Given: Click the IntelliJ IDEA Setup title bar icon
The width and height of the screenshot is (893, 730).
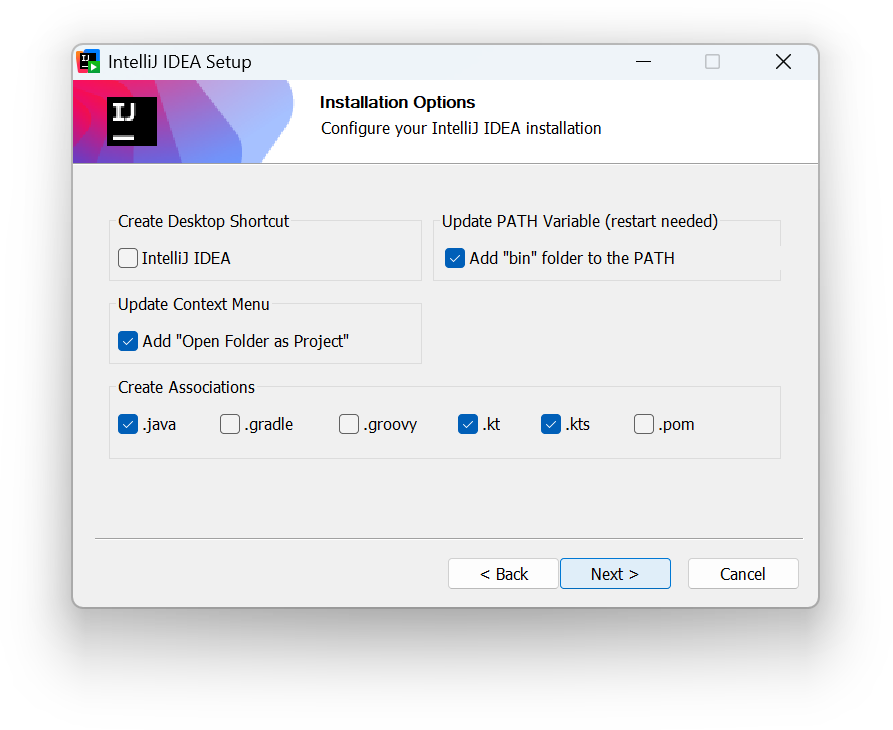Looking at the screenshot, I should point(88,61).
